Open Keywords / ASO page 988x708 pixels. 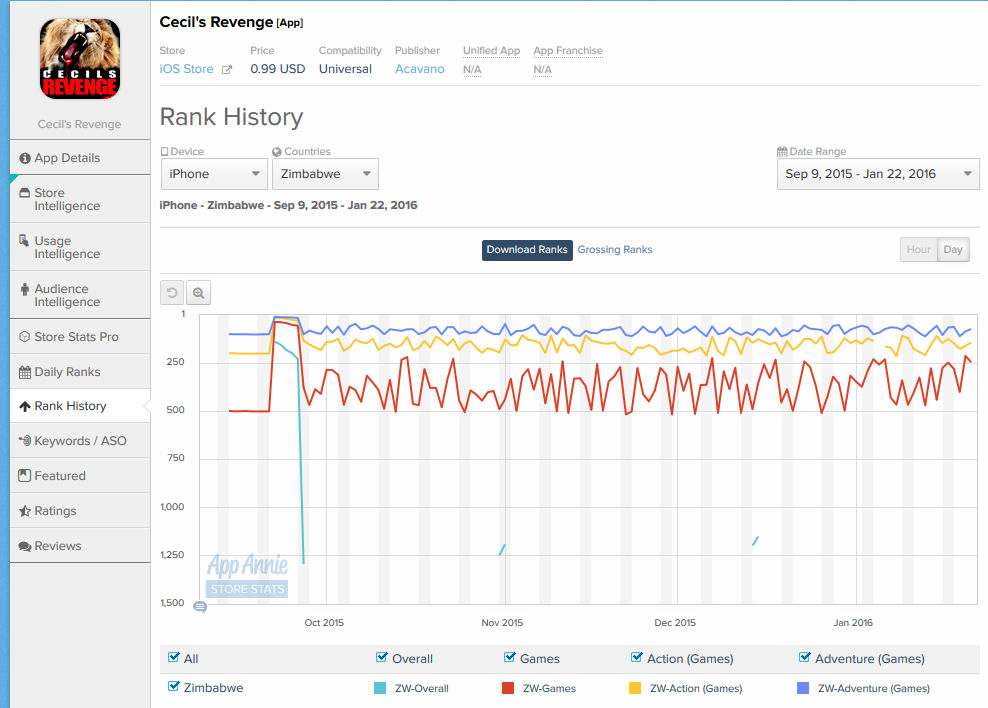coord(80,441)
